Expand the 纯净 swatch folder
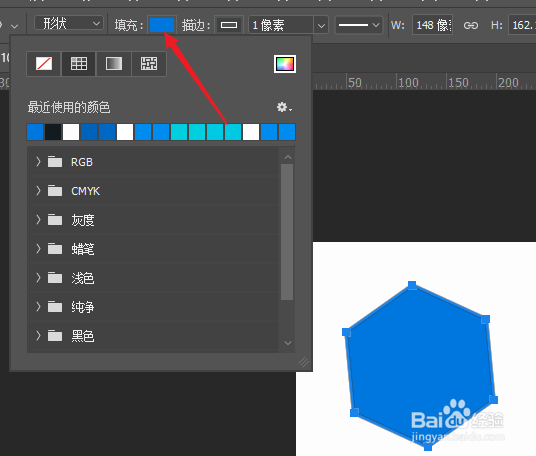Screen dimensions: 536x456 tap(38, 307)
